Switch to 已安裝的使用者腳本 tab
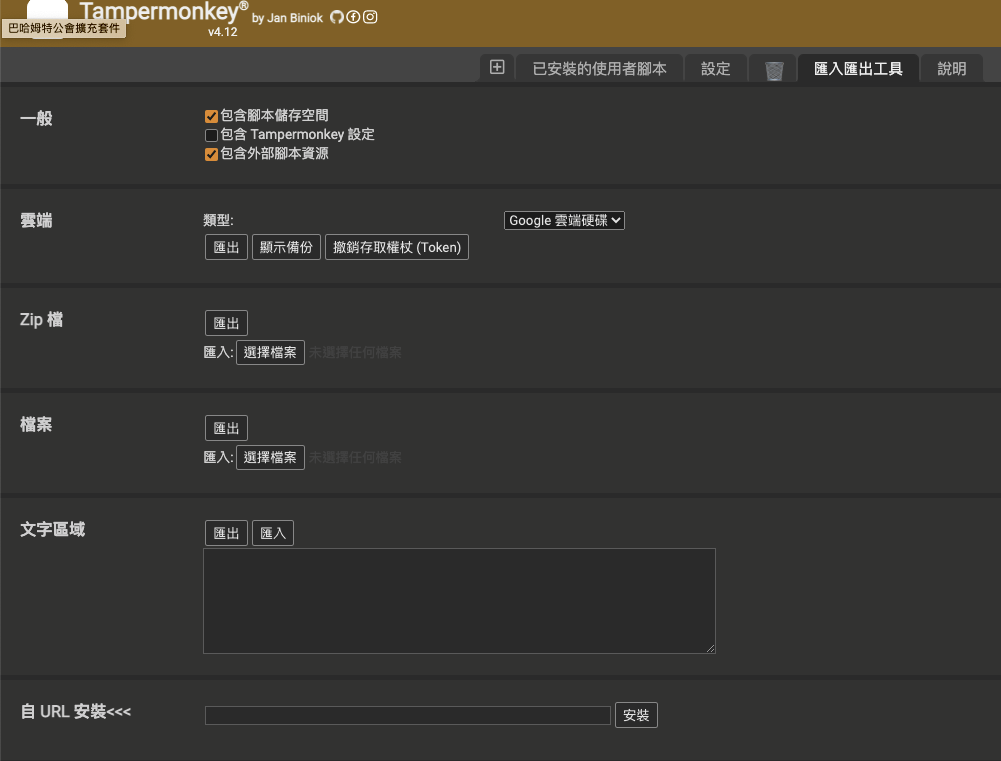The image size is (1001, 761). click(x=599, y=68)
